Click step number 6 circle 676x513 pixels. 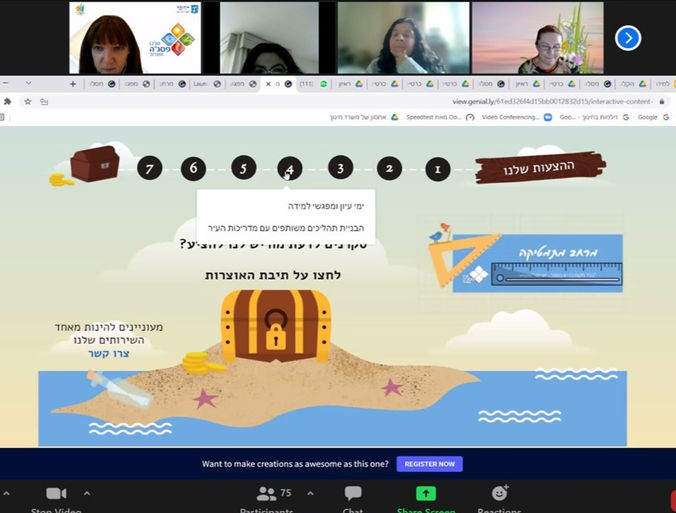pos(194,169)
